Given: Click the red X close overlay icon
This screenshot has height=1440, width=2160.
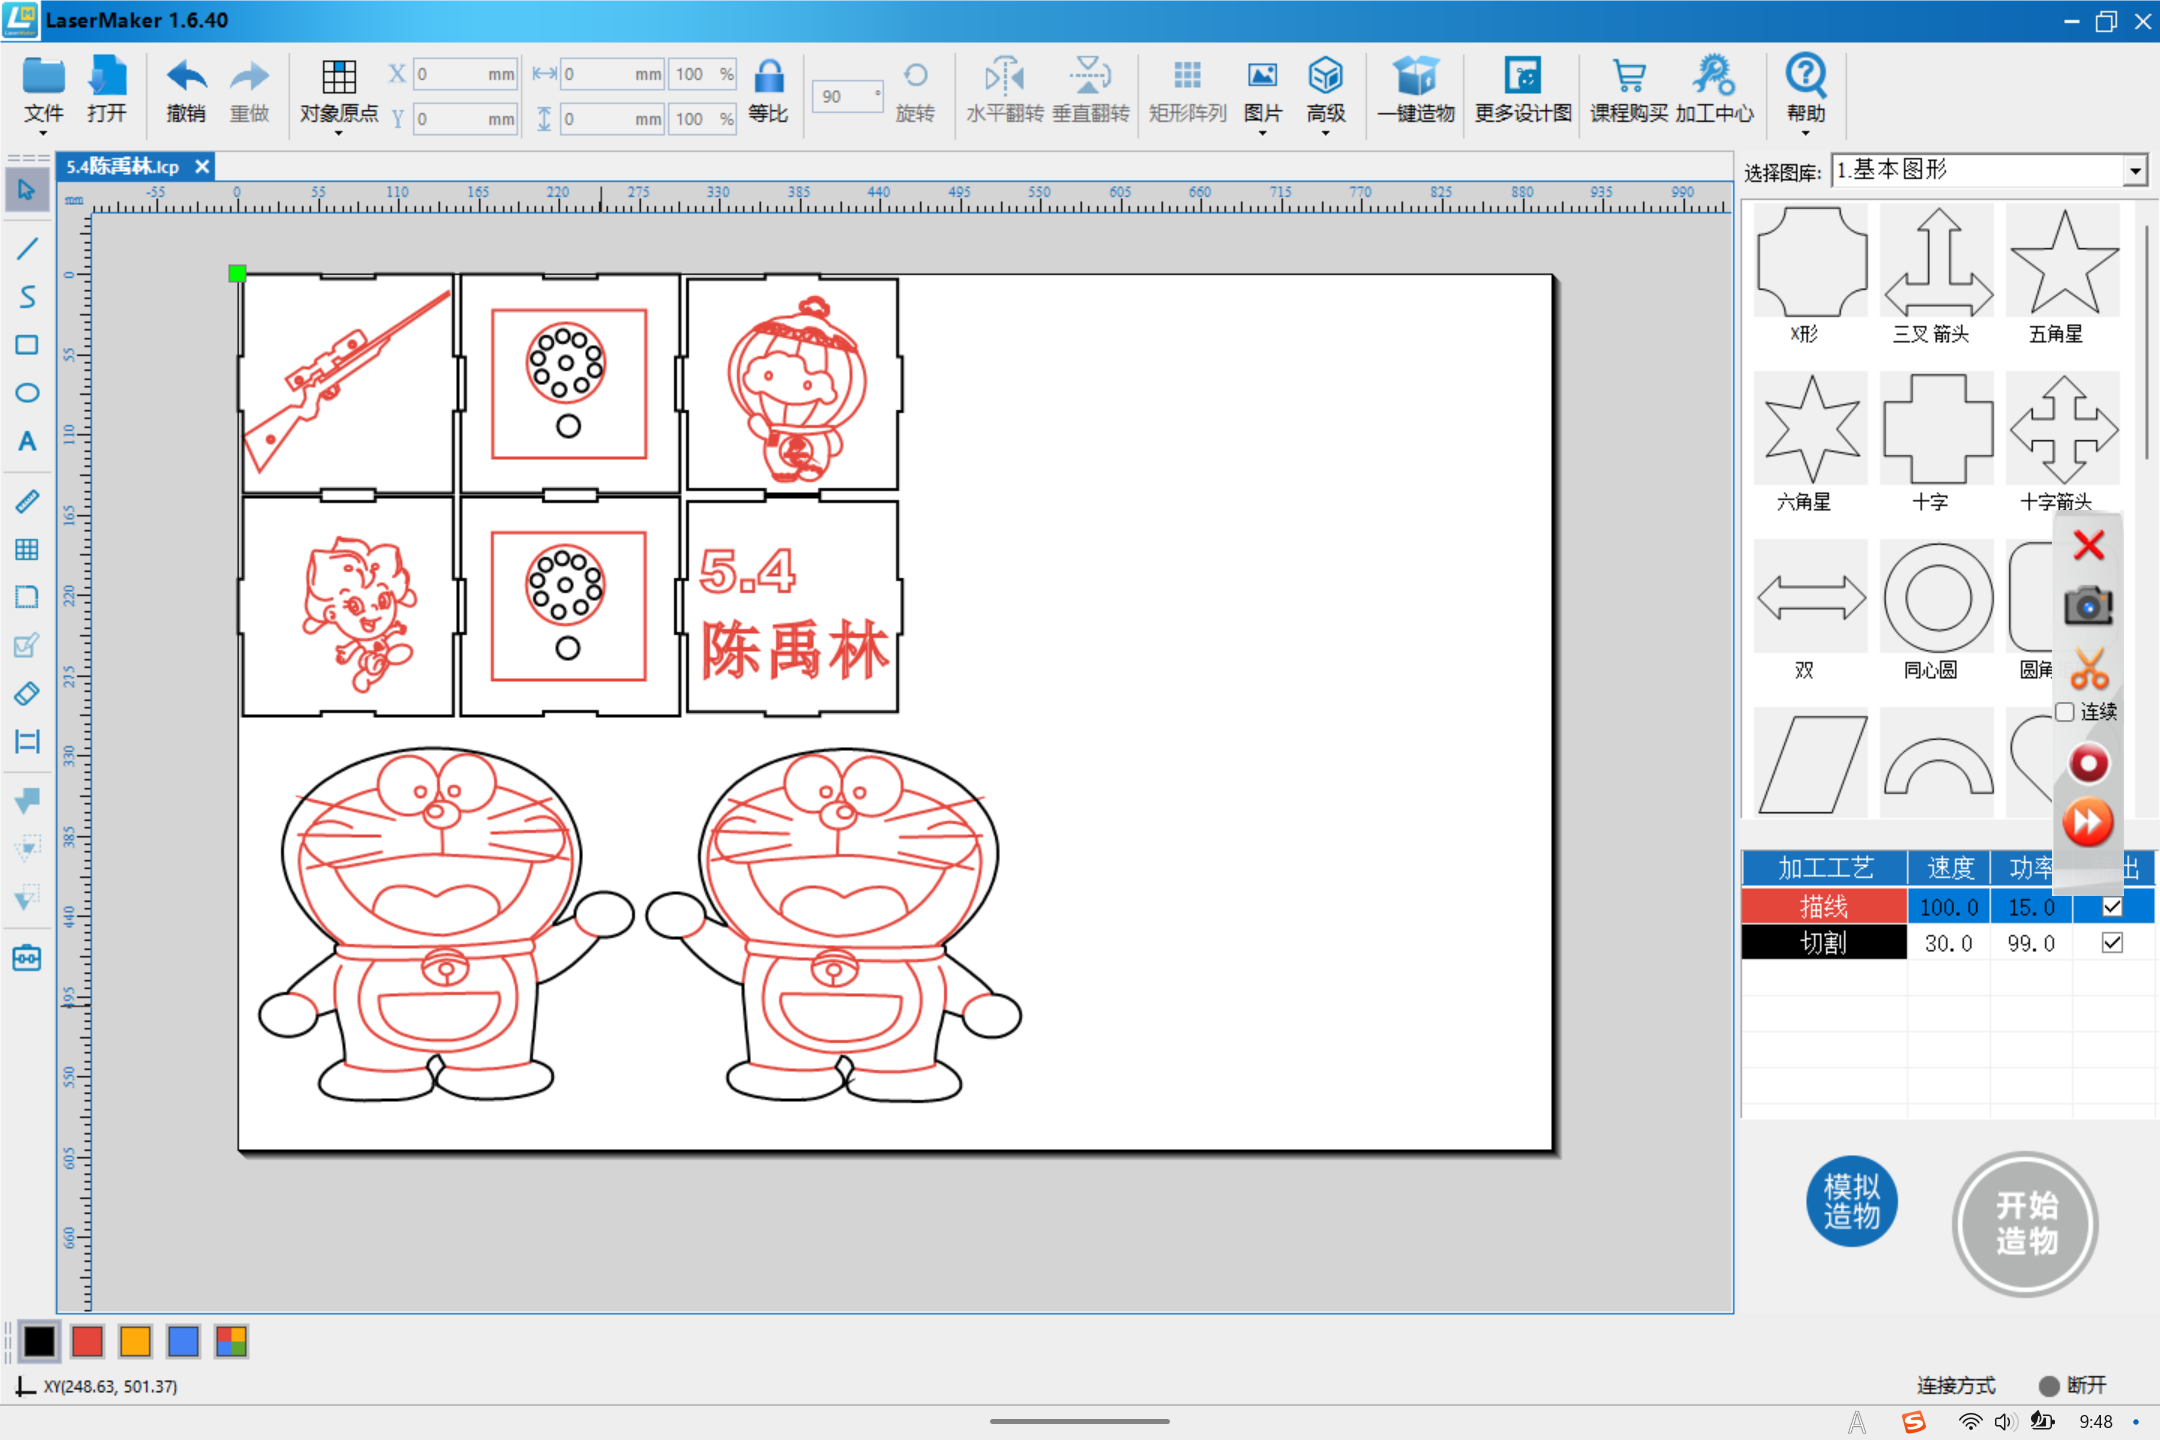Looking at the screenshot, I should click(x=2088, y=545).
